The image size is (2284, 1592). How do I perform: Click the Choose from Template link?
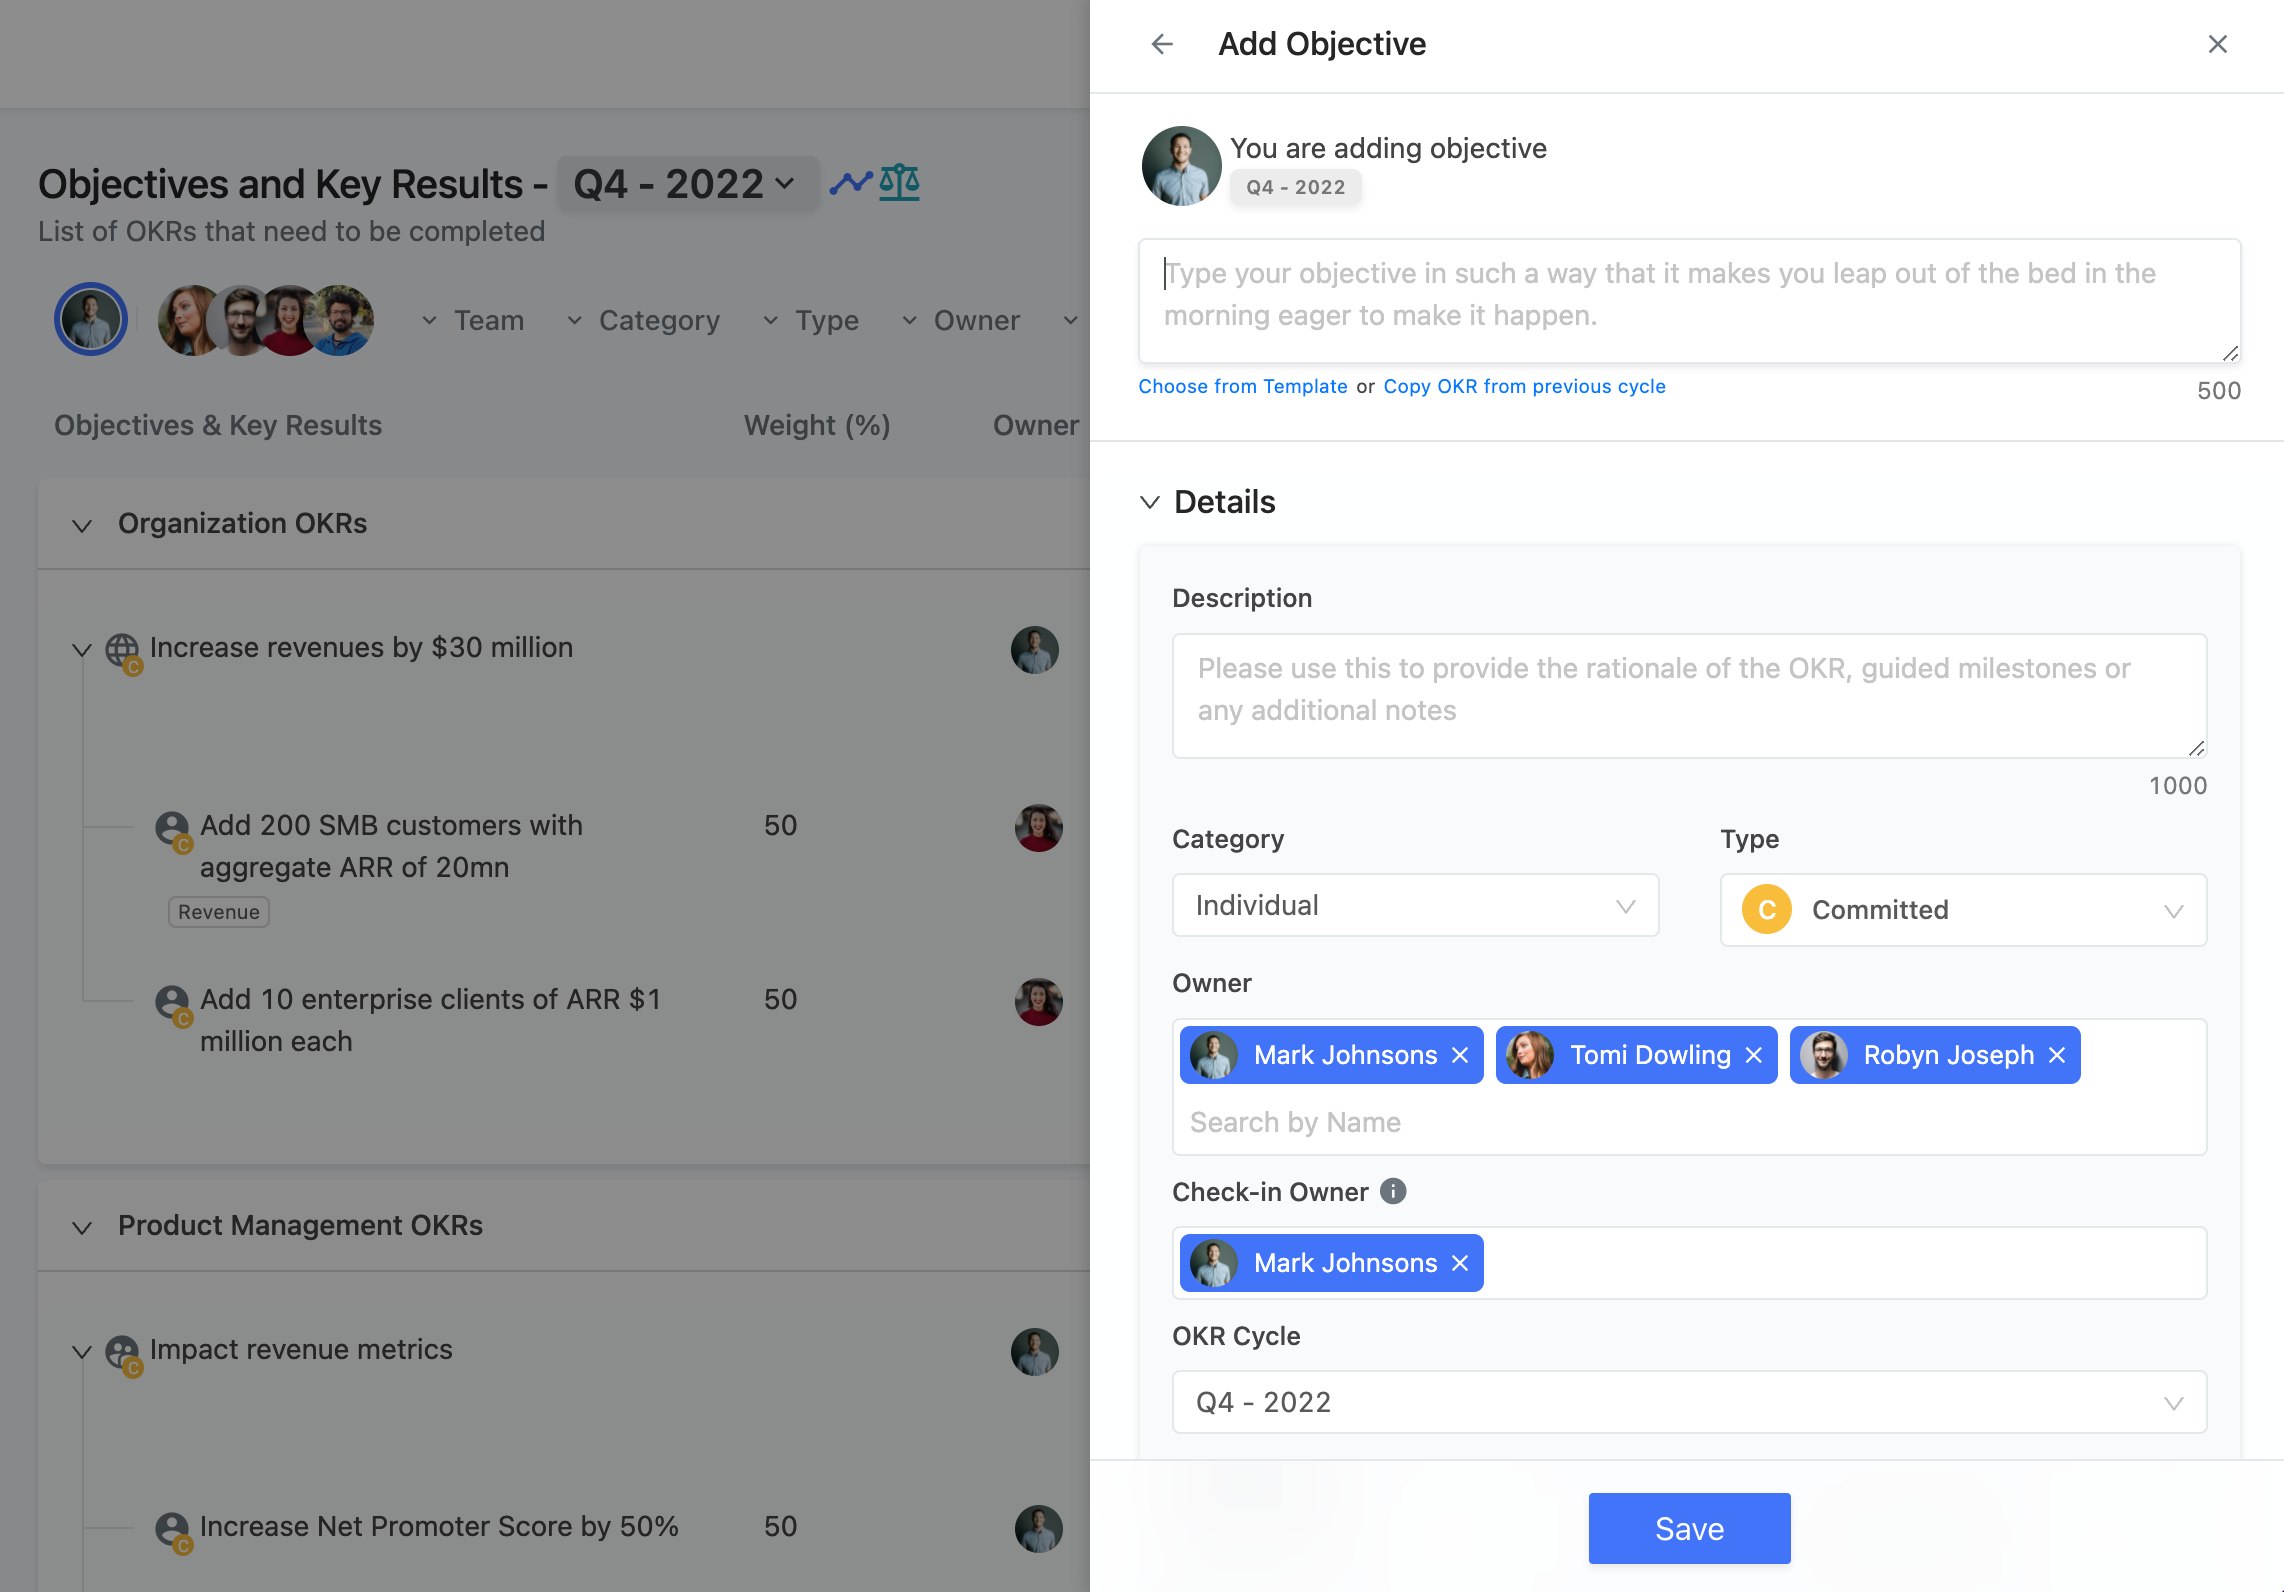point(1243,387)
